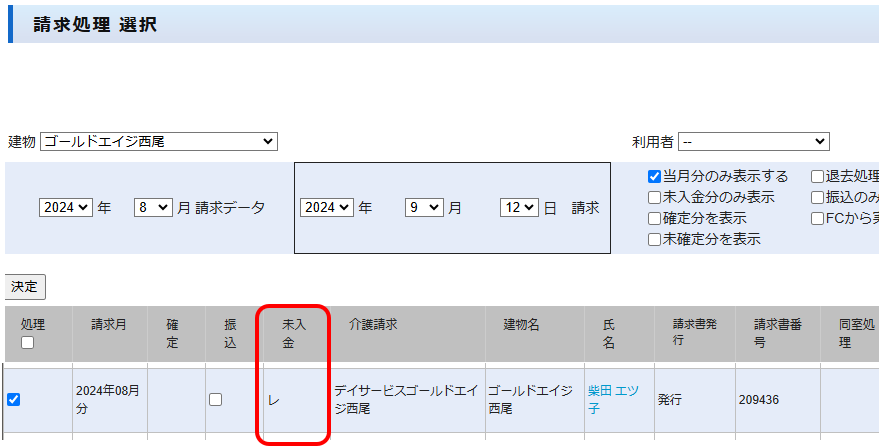Expand the 請求データ year dropdown
The height and width of the screenshot is (448, 879).
pos(66,208)
